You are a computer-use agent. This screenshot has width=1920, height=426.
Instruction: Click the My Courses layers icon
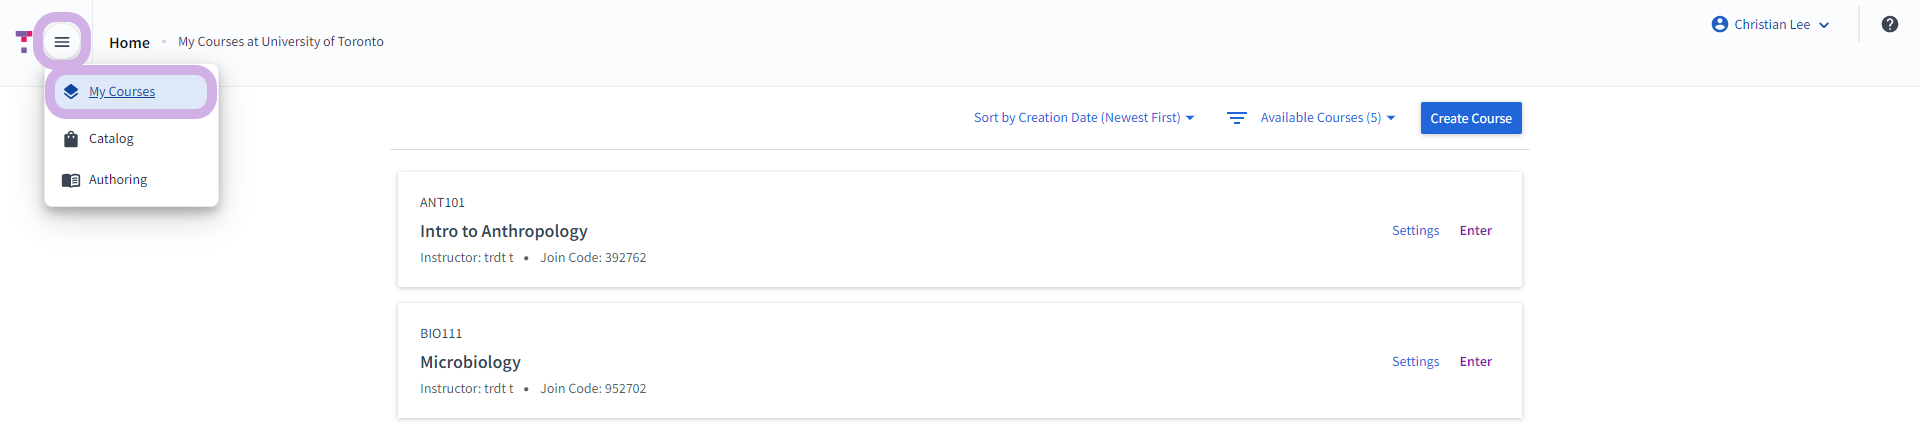pyautogui.click(x=71, y=92)
